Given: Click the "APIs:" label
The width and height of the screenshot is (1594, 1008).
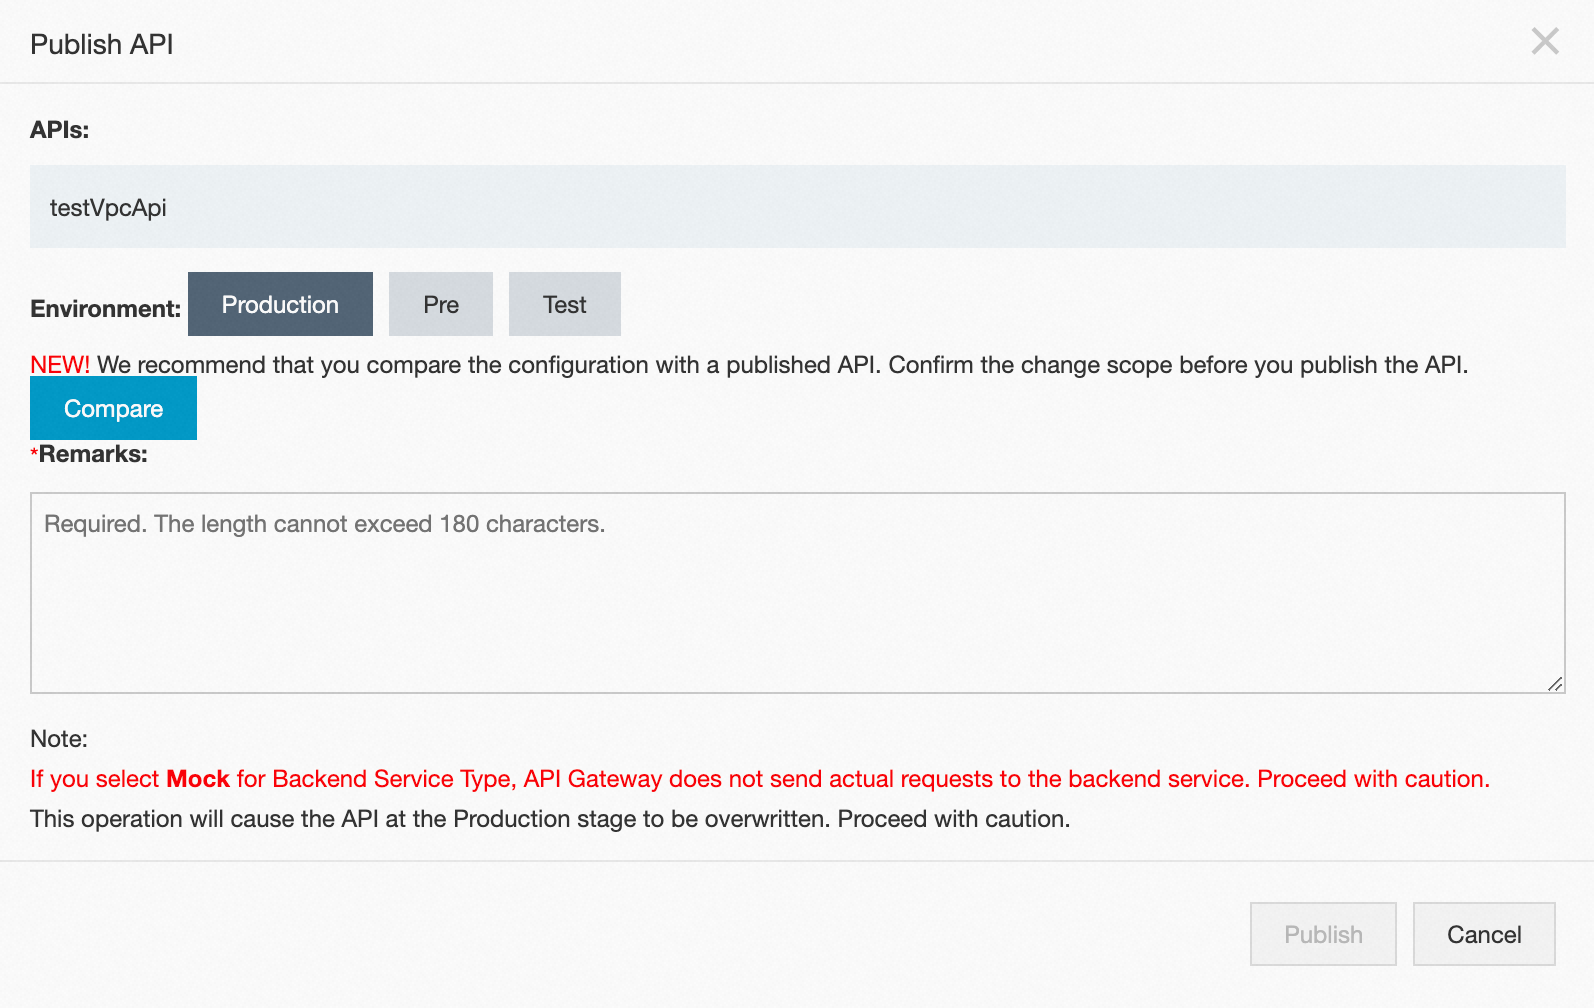Looking at the screenshot, I should pos(60,130).
